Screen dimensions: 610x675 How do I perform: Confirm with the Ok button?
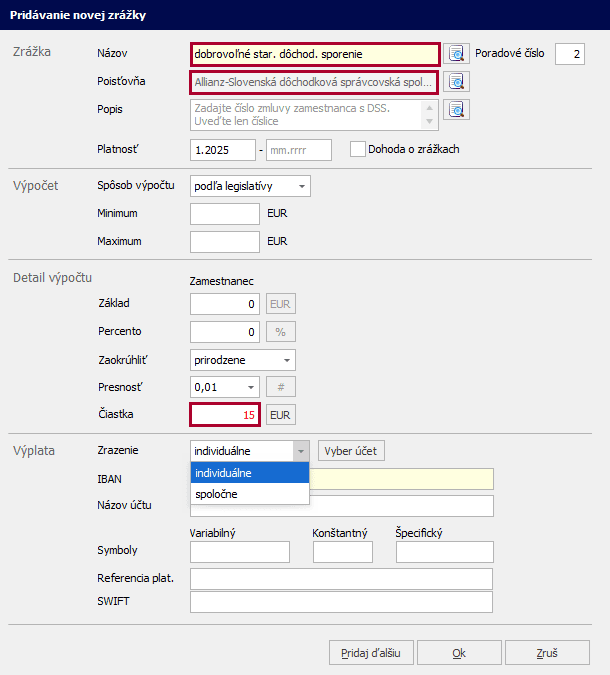click(x=459, y=653)
